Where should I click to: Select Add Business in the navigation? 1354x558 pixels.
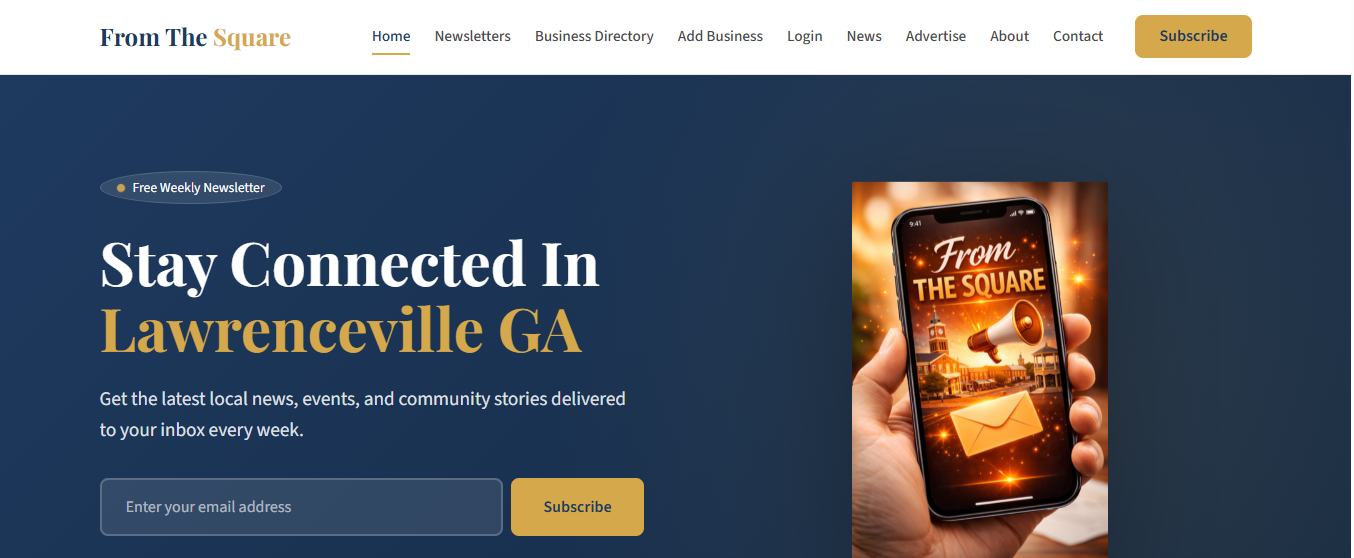coord(720,36)
